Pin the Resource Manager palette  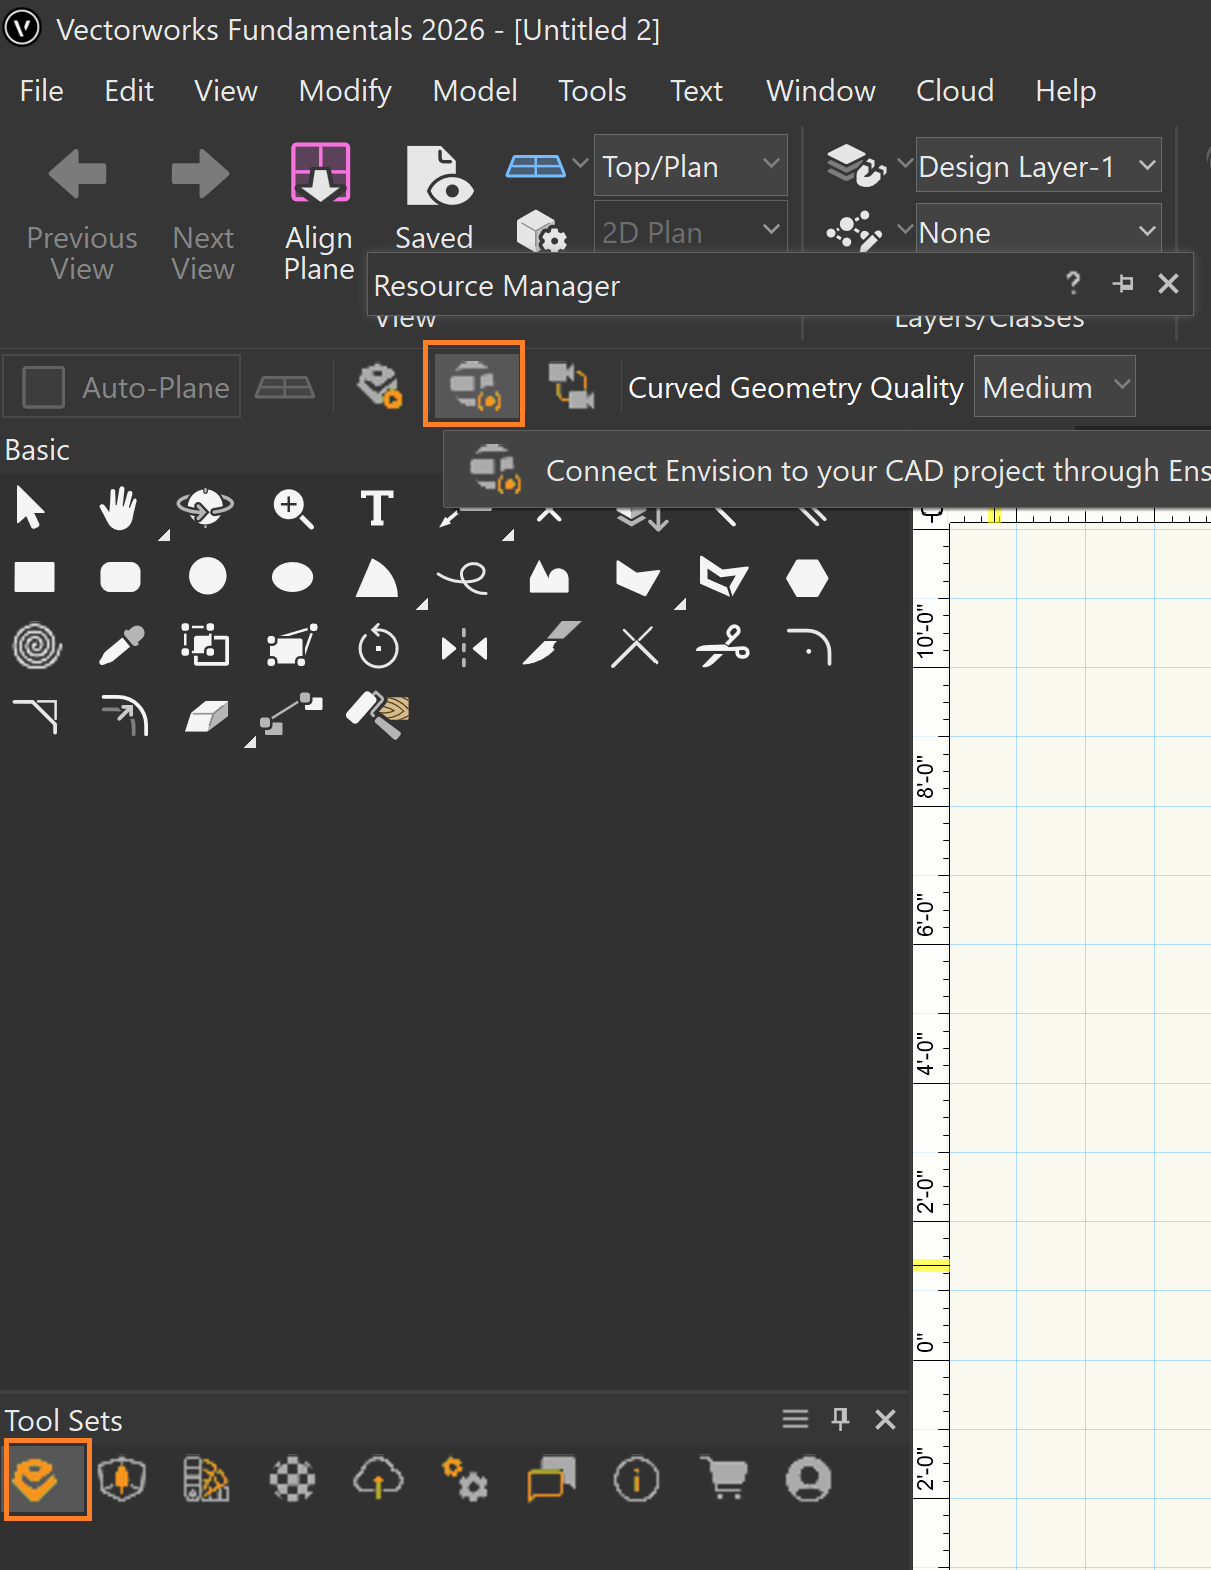[1123, 284]
